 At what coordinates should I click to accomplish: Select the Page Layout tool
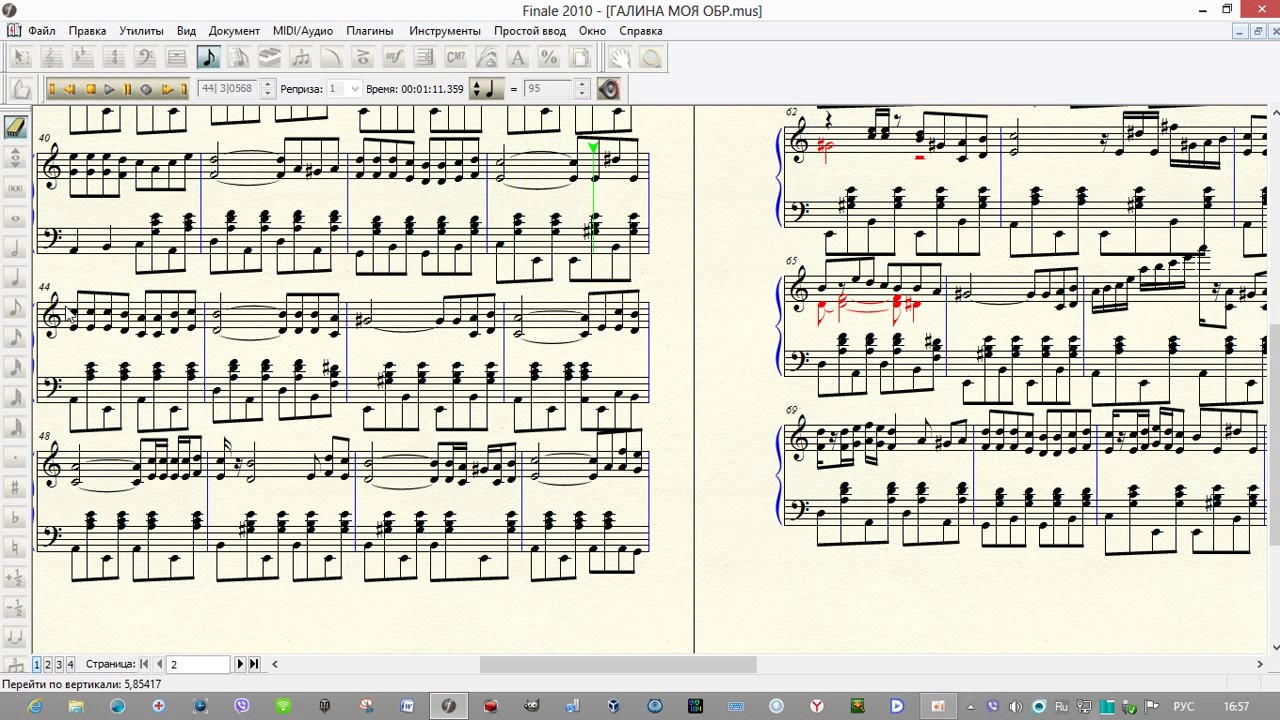click(580, 58)
